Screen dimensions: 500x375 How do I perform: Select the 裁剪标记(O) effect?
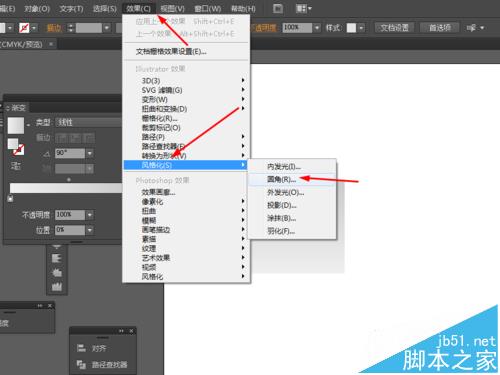pos(186,127)
